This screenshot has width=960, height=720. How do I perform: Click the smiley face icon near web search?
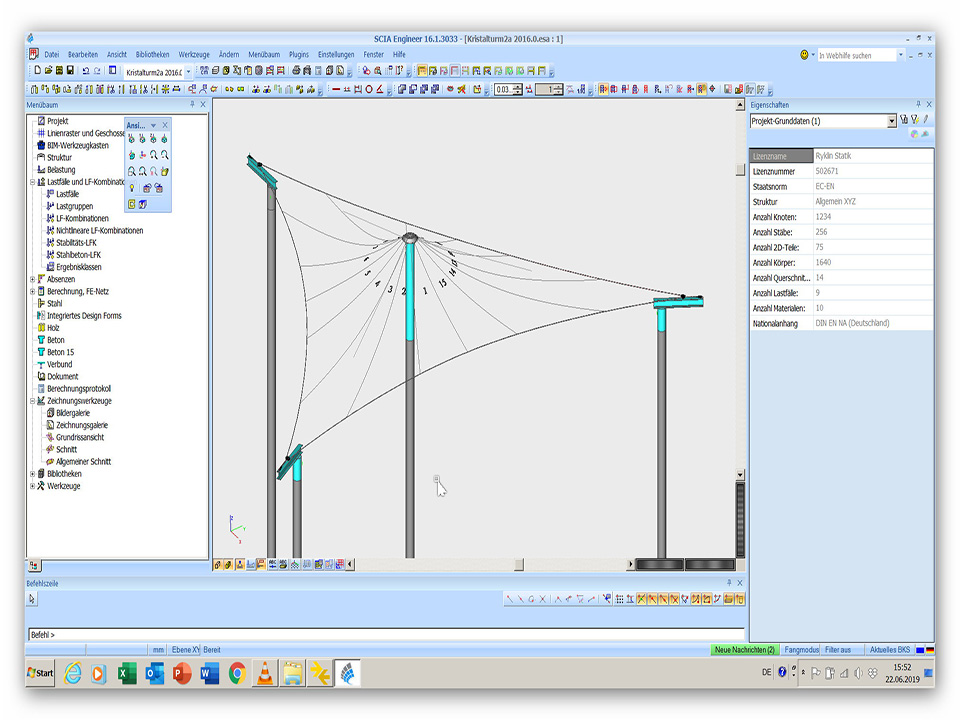[x=805, y=55]
